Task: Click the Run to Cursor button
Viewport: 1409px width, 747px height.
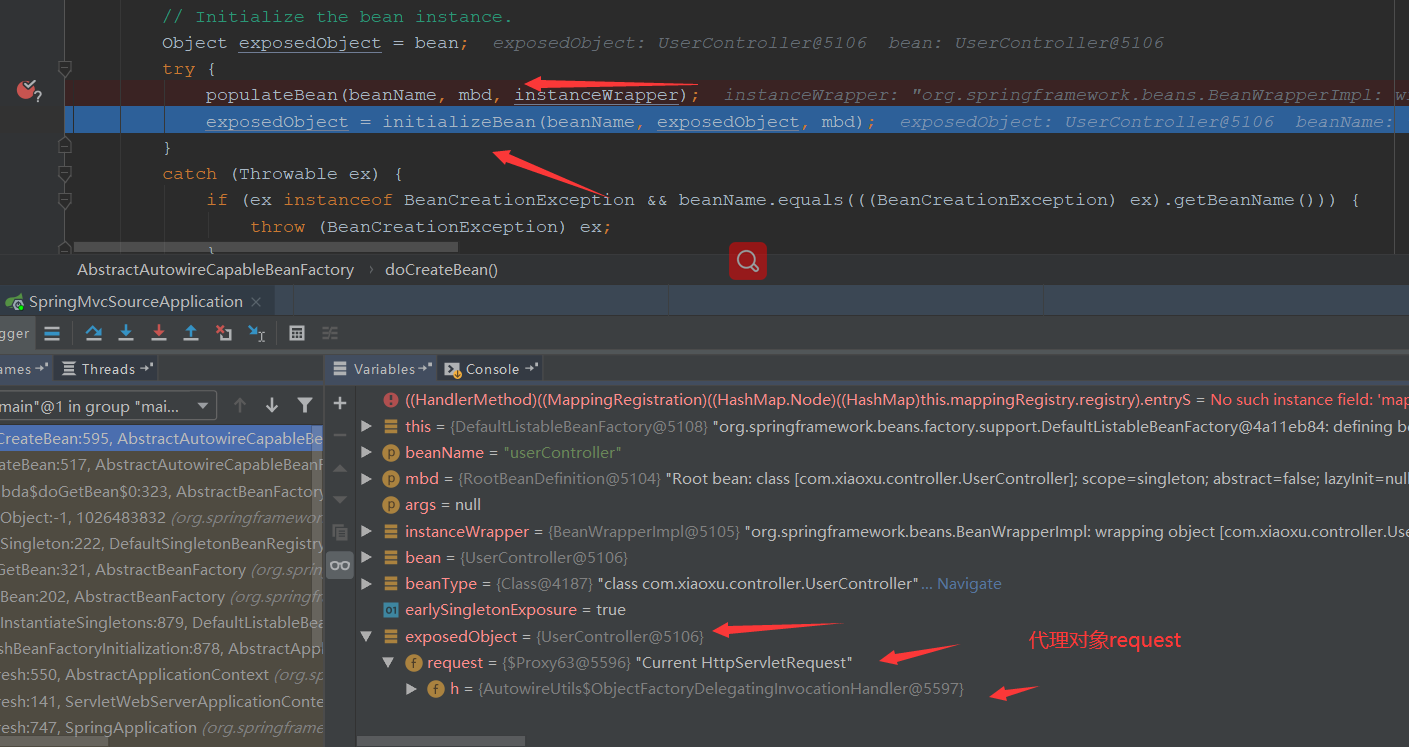Action: coord(257,334)
